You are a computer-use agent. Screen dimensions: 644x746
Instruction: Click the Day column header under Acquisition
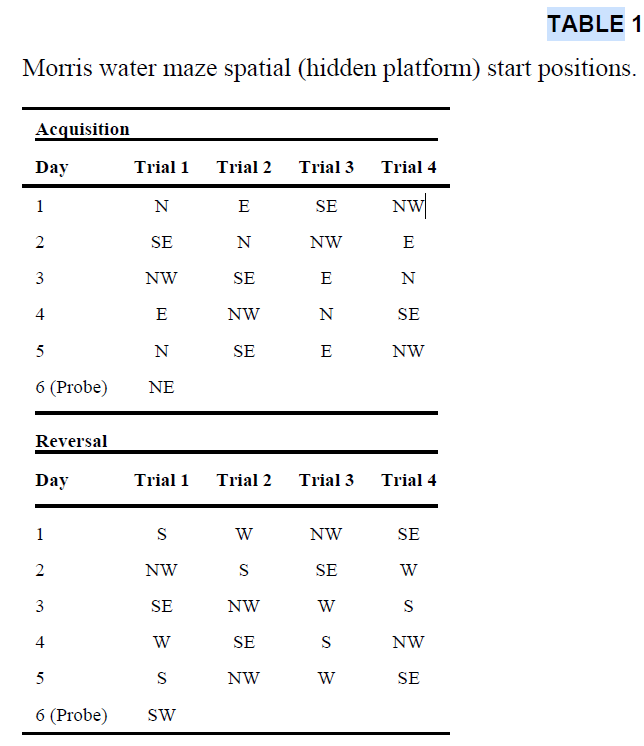pyautogui.click(x=52, y=167)
